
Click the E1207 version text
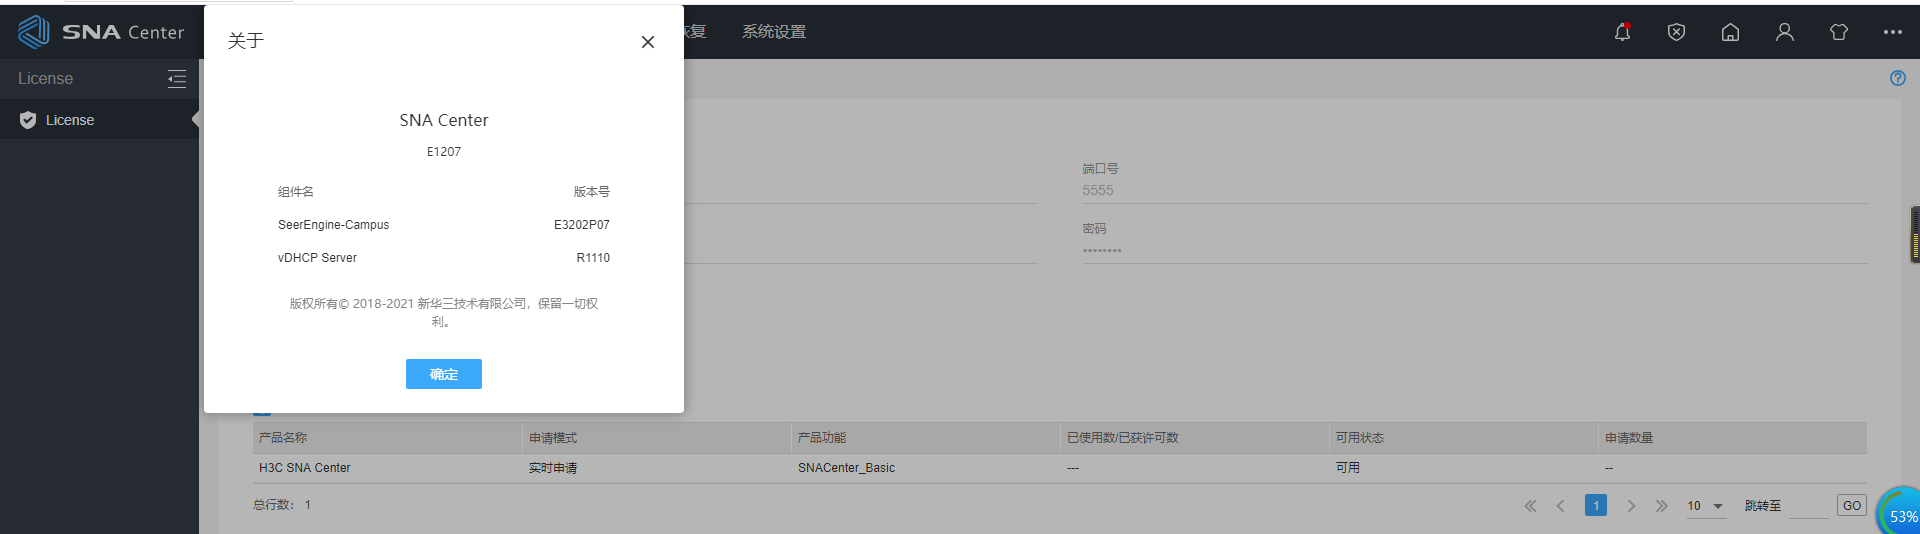click(x=444, y=152)
